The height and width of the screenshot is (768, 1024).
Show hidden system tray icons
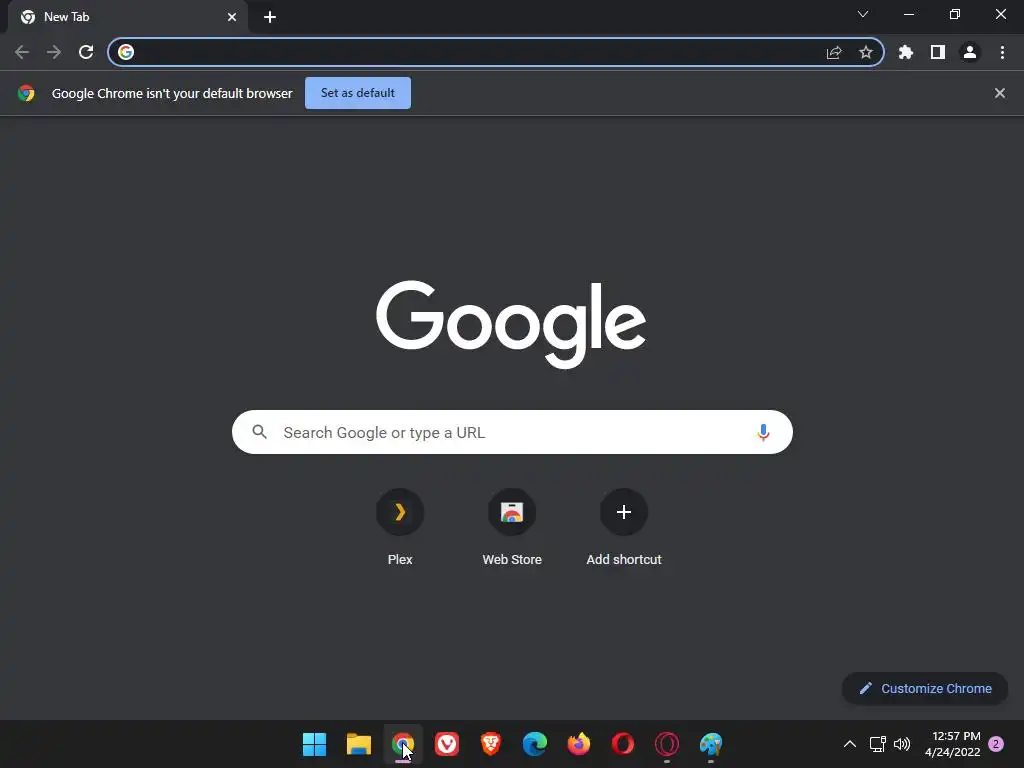click(x=850, y=744)
